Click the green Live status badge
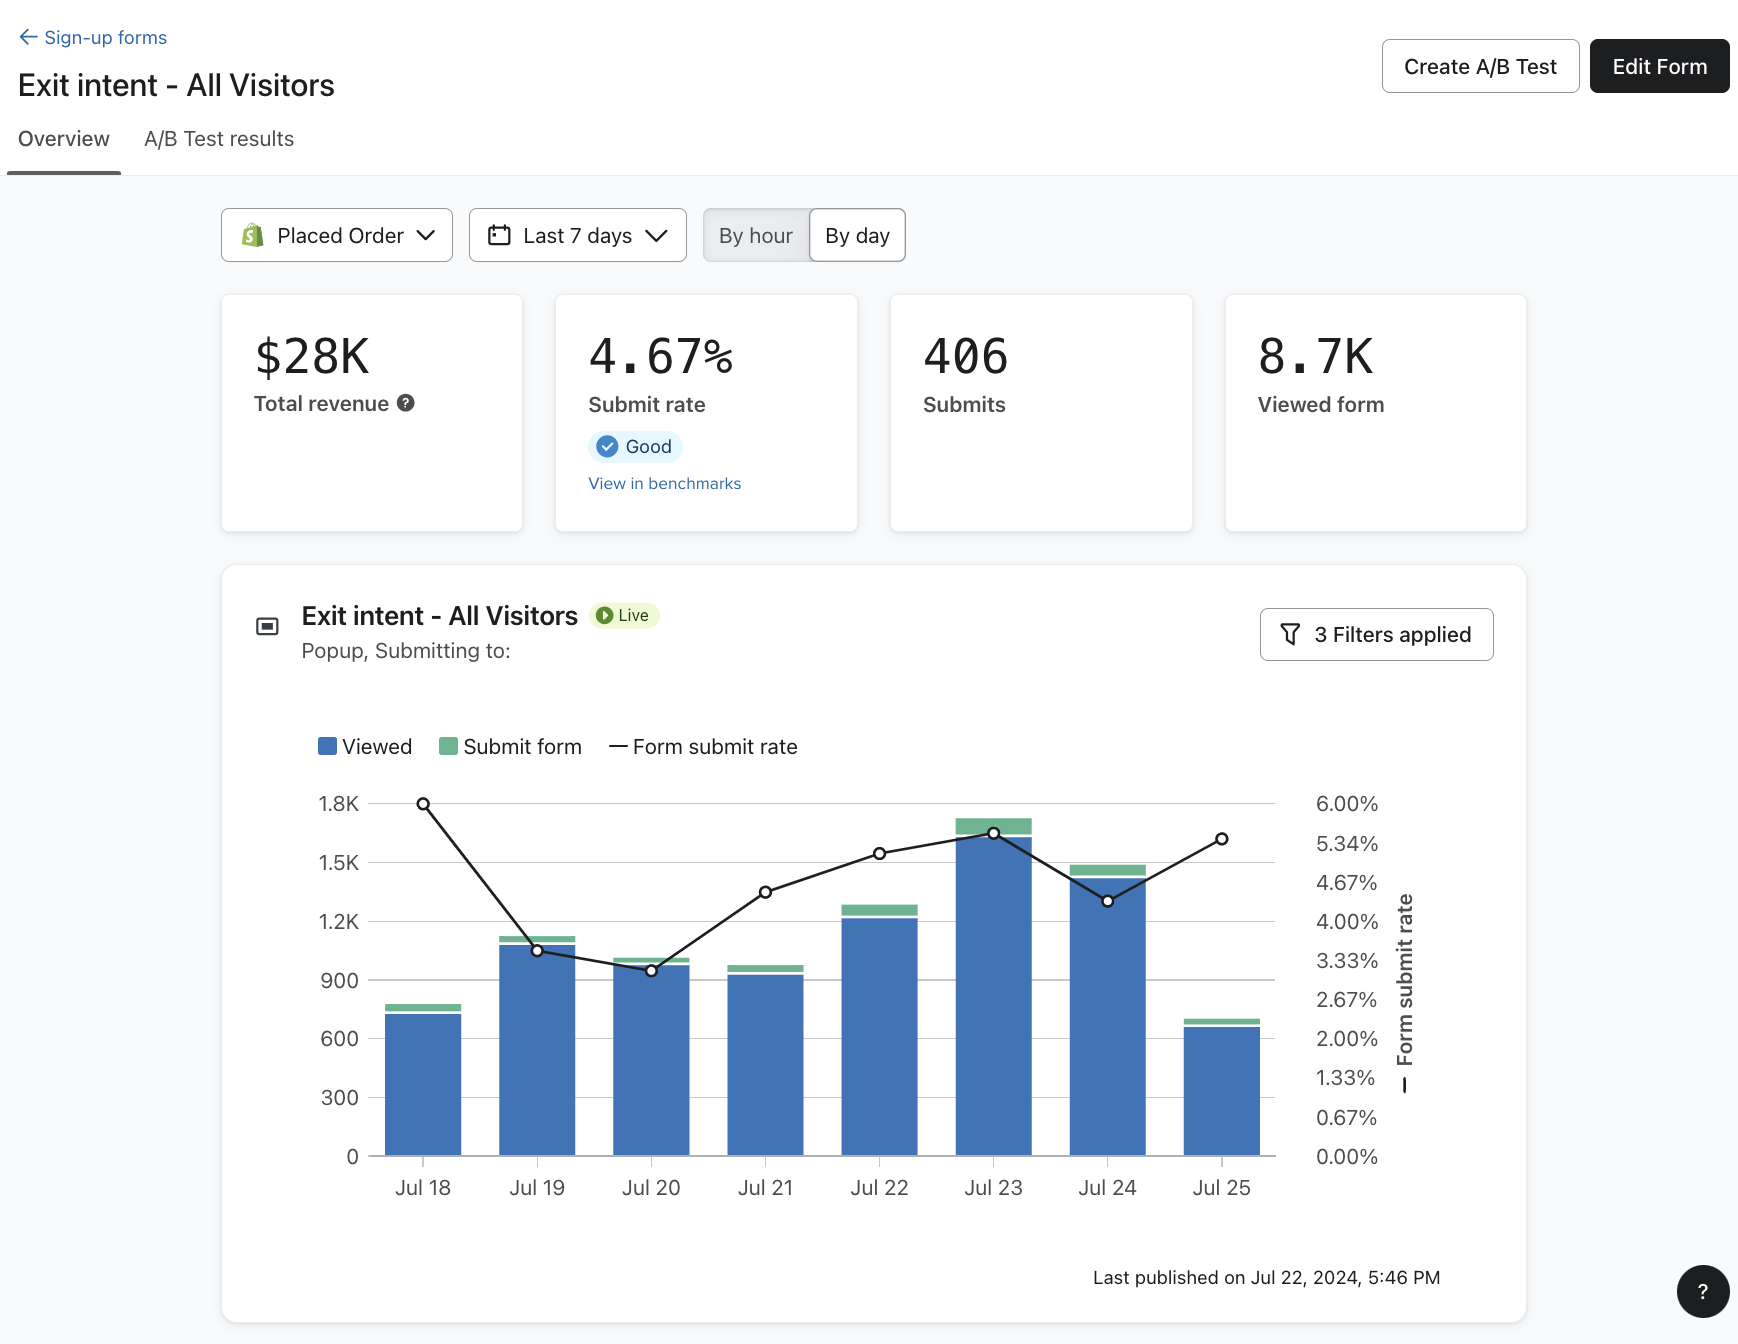Viewport: 1738px width, 1344px height. (x=624, y=616)
